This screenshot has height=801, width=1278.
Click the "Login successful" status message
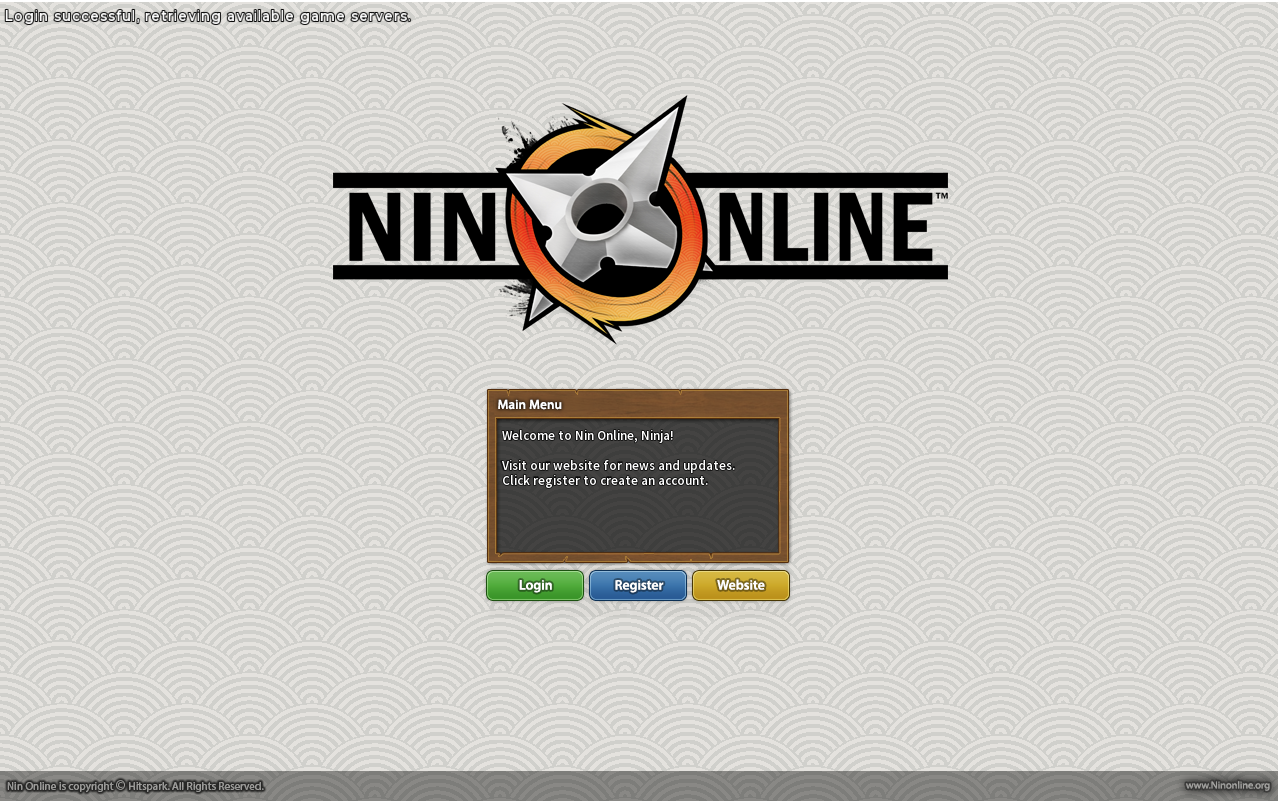coord(207,16)
